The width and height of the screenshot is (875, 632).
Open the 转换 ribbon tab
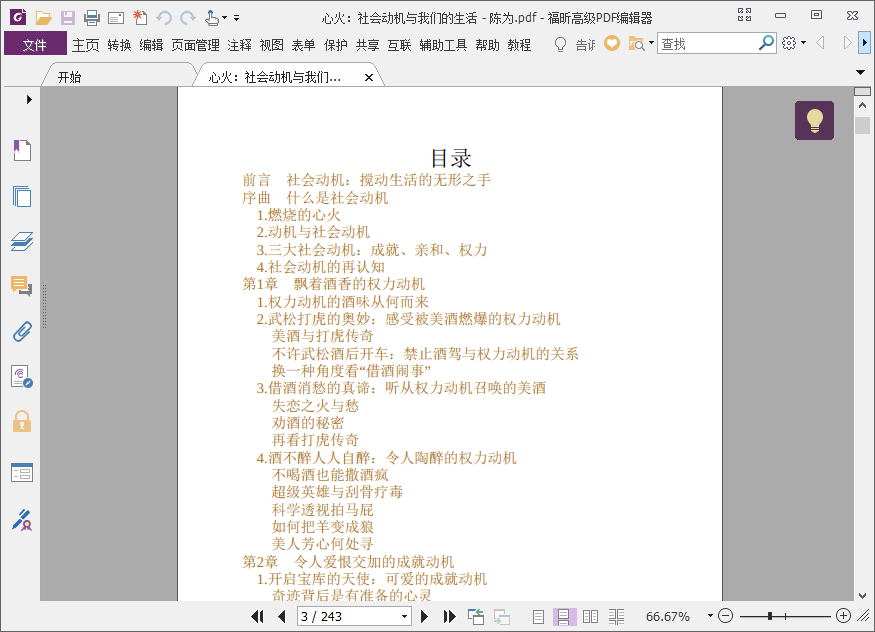click(119, 45)
